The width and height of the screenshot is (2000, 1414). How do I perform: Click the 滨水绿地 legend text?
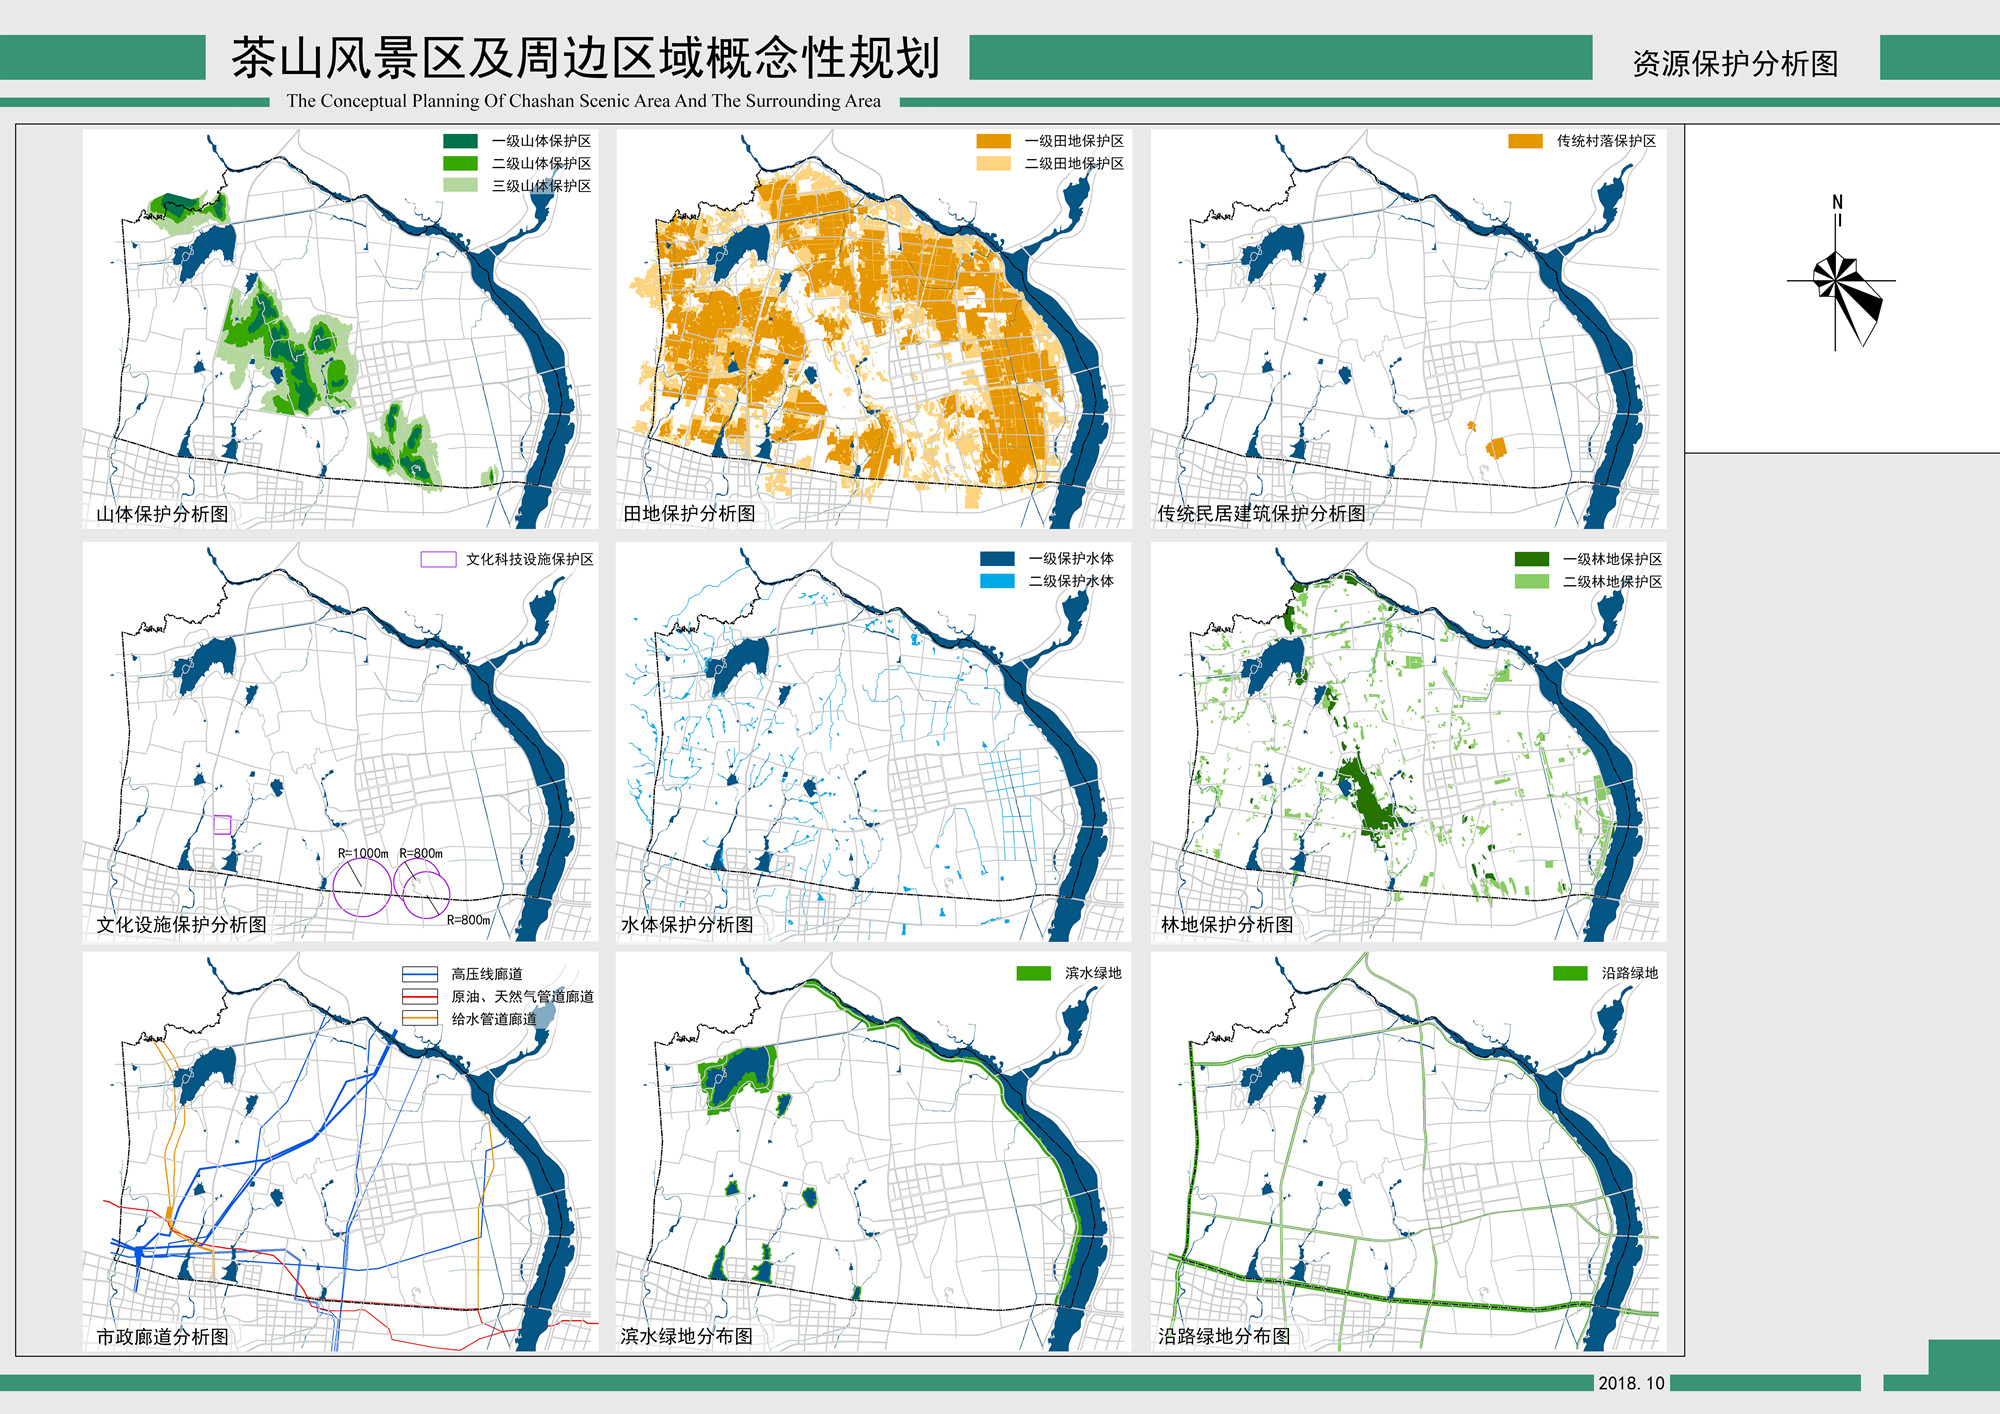click(x=1093, y=973)
